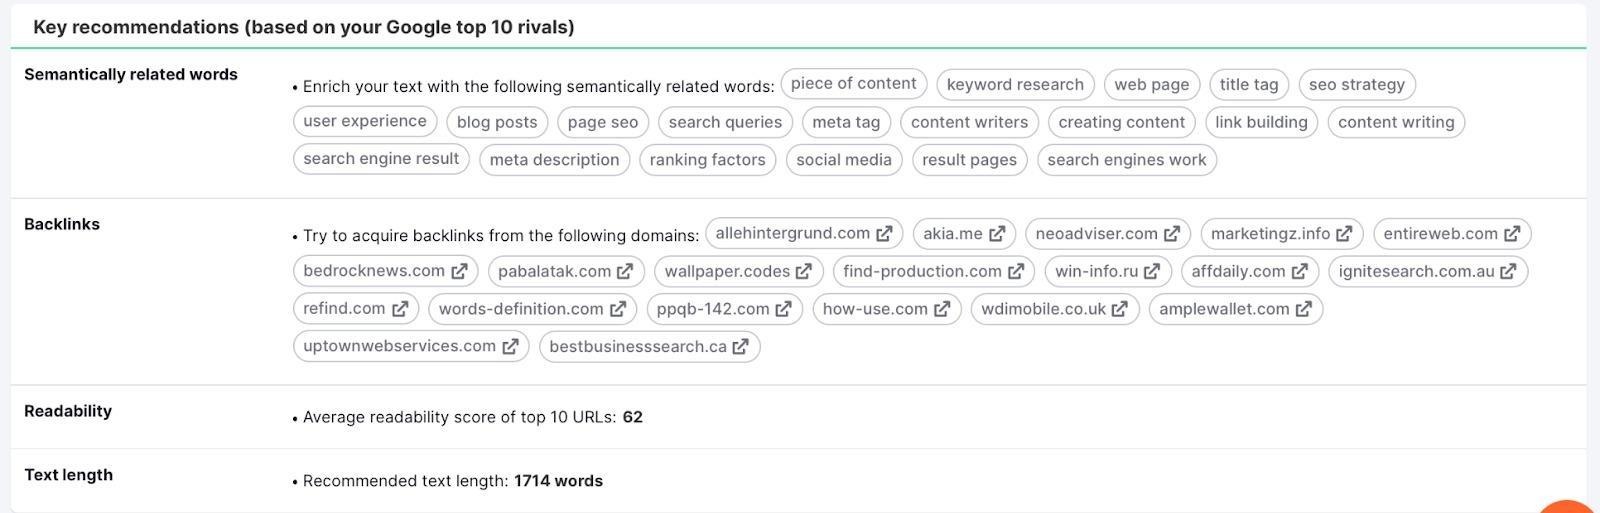This screenshot has width=1600, height=513.
Task: Open external link icon for neoadviser.com
Action: tap(1172, 234)
